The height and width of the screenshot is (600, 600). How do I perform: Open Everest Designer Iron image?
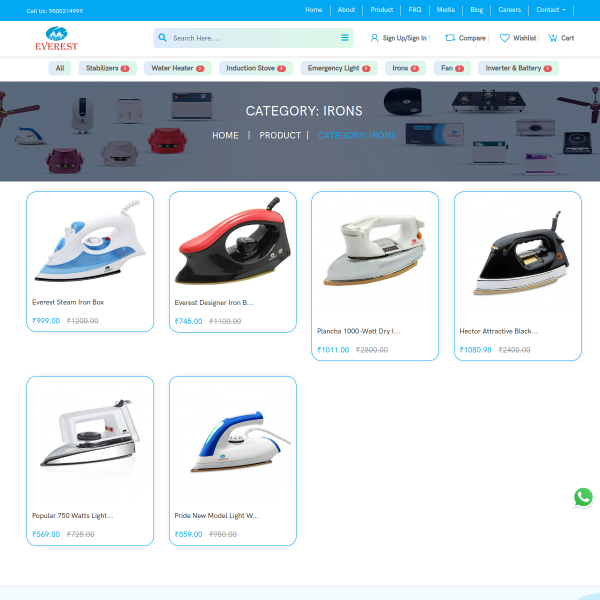point(233,242)
